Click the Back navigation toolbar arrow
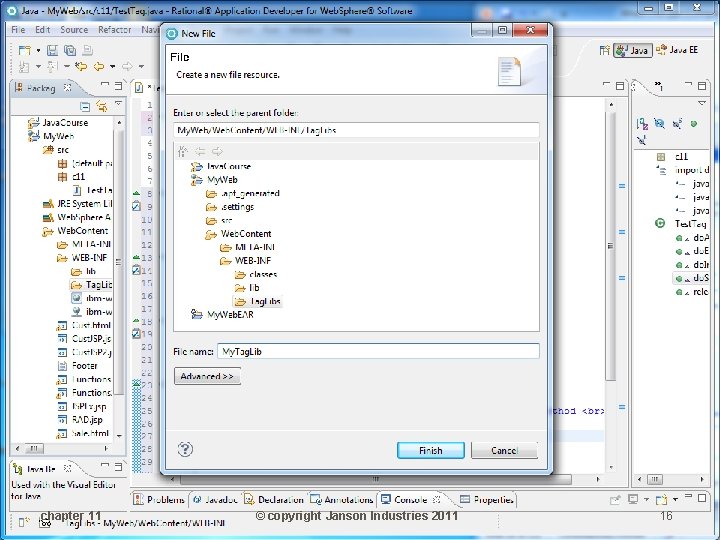Image resolution: width=720 pixels, height=540 pixels. [x=99, y=67]
